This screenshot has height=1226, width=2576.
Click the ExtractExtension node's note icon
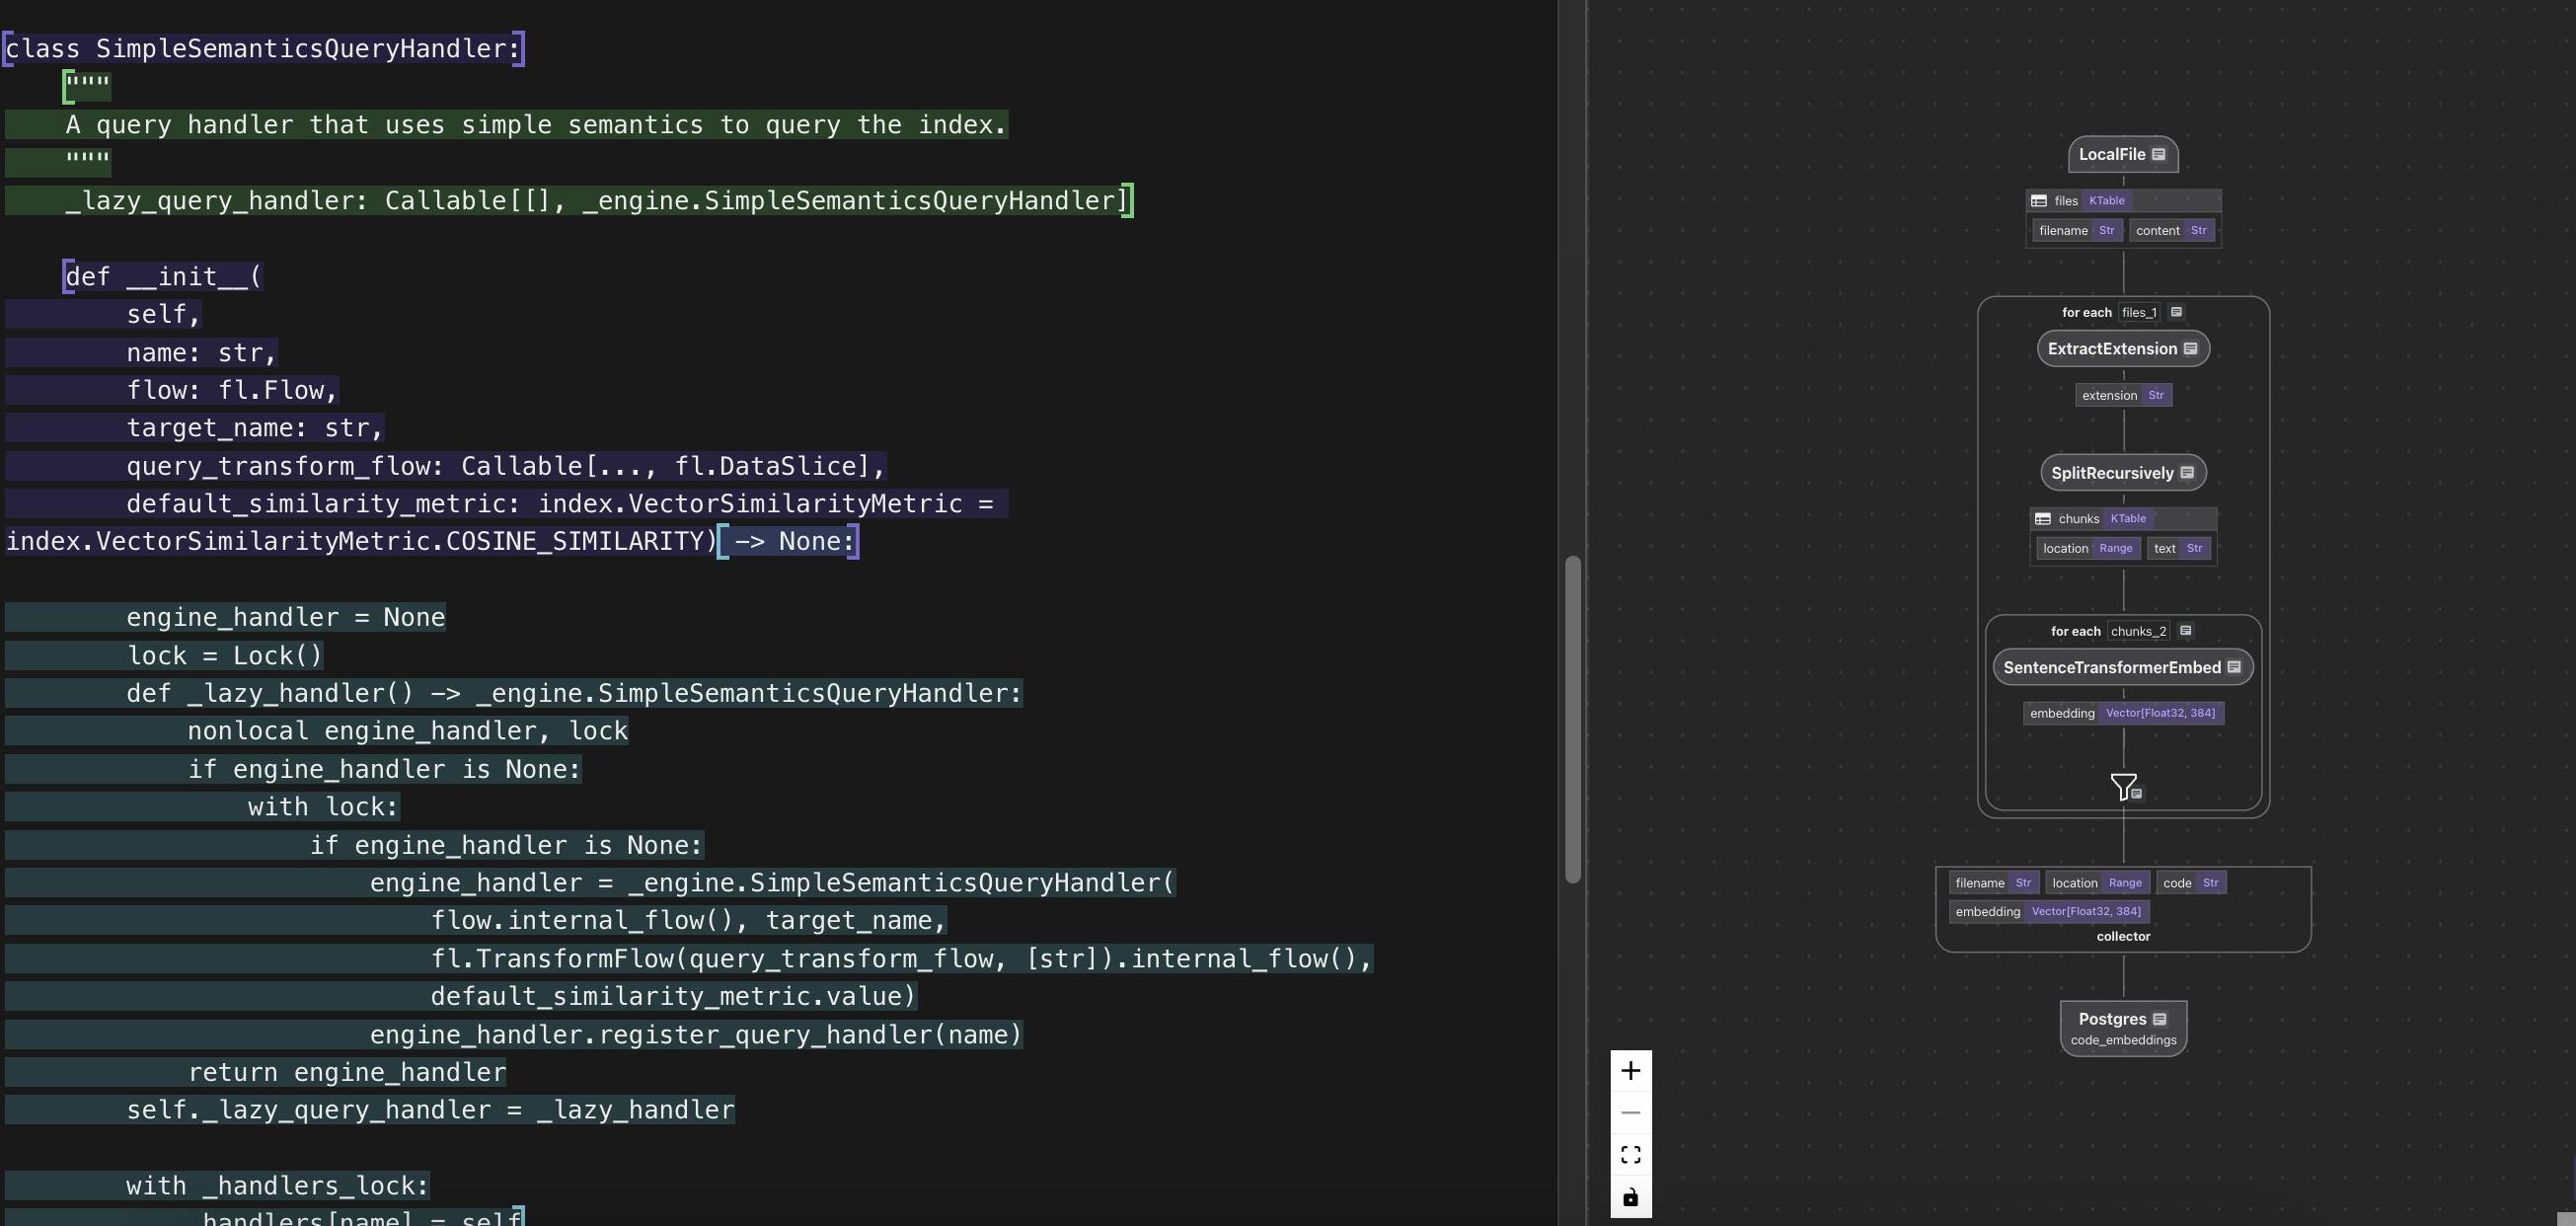2190,349
